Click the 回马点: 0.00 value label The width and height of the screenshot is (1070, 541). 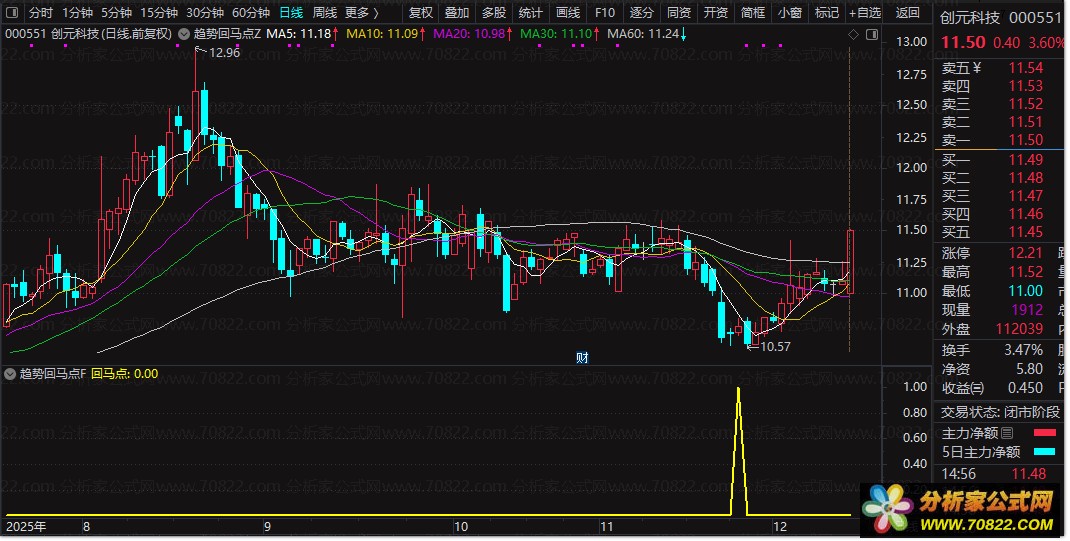pyautogui.click(x=124, y=374)
